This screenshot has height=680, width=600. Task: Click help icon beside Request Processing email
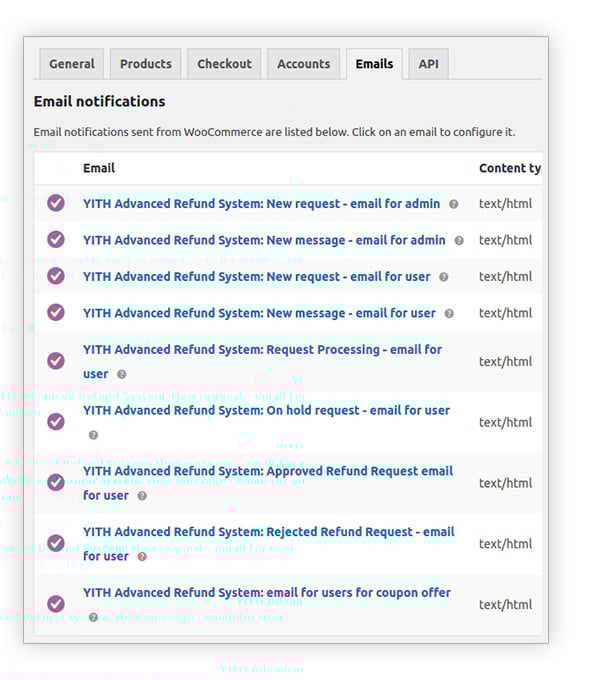click(122, 374)
